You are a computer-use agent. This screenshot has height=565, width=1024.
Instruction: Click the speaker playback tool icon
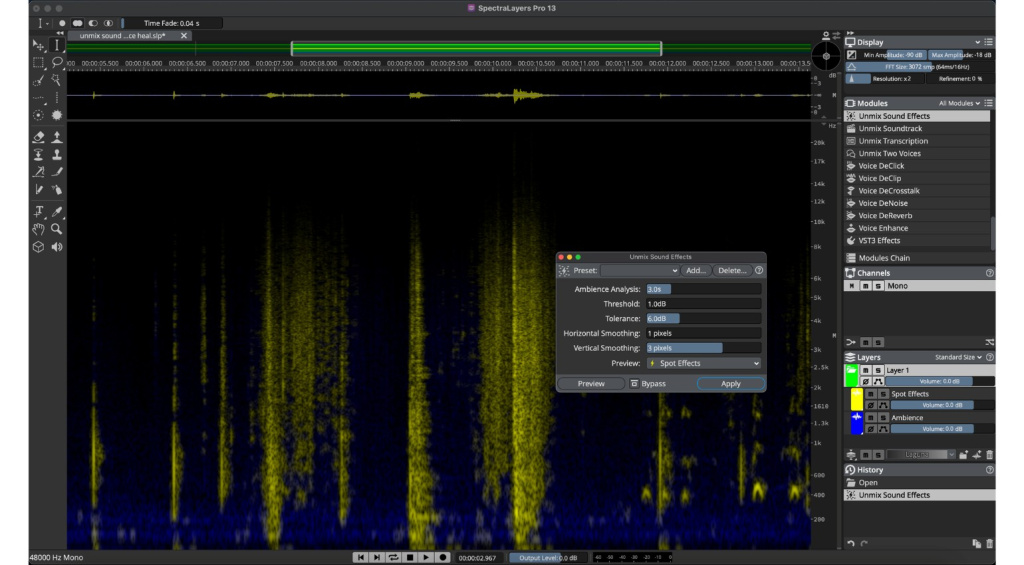pos(57,247)
